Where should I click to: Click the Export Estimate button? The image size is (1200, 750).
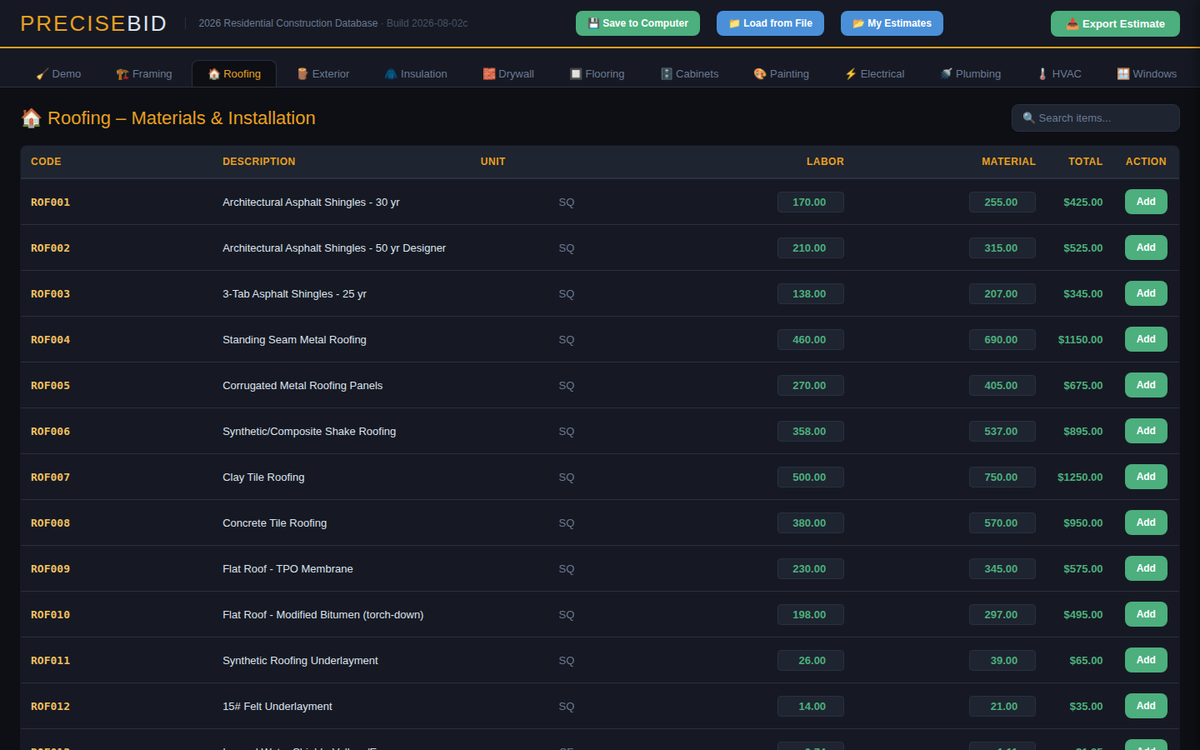click(1115, 24)
